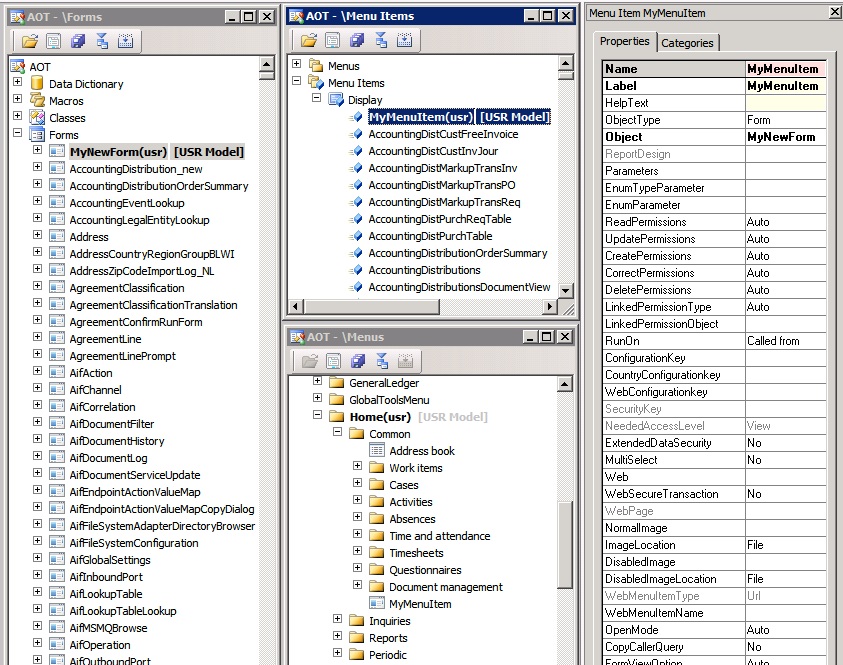
Task: Select the Address form in Forms list
Action: [89, 237]
